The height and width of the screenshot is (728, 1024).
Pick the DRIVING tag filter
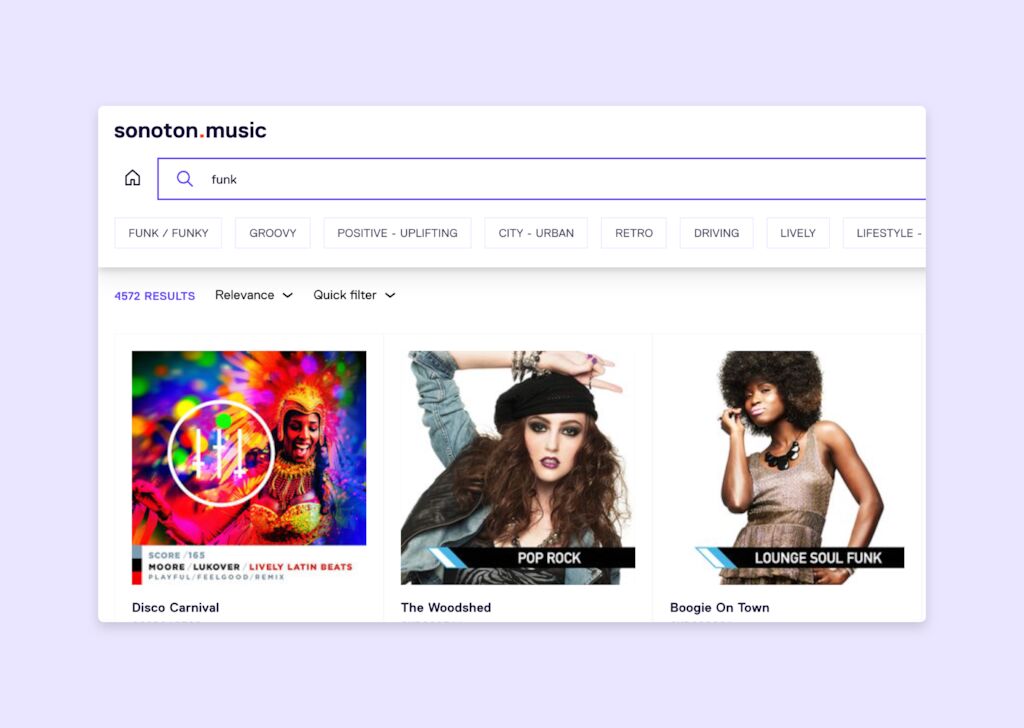[716, 233]
